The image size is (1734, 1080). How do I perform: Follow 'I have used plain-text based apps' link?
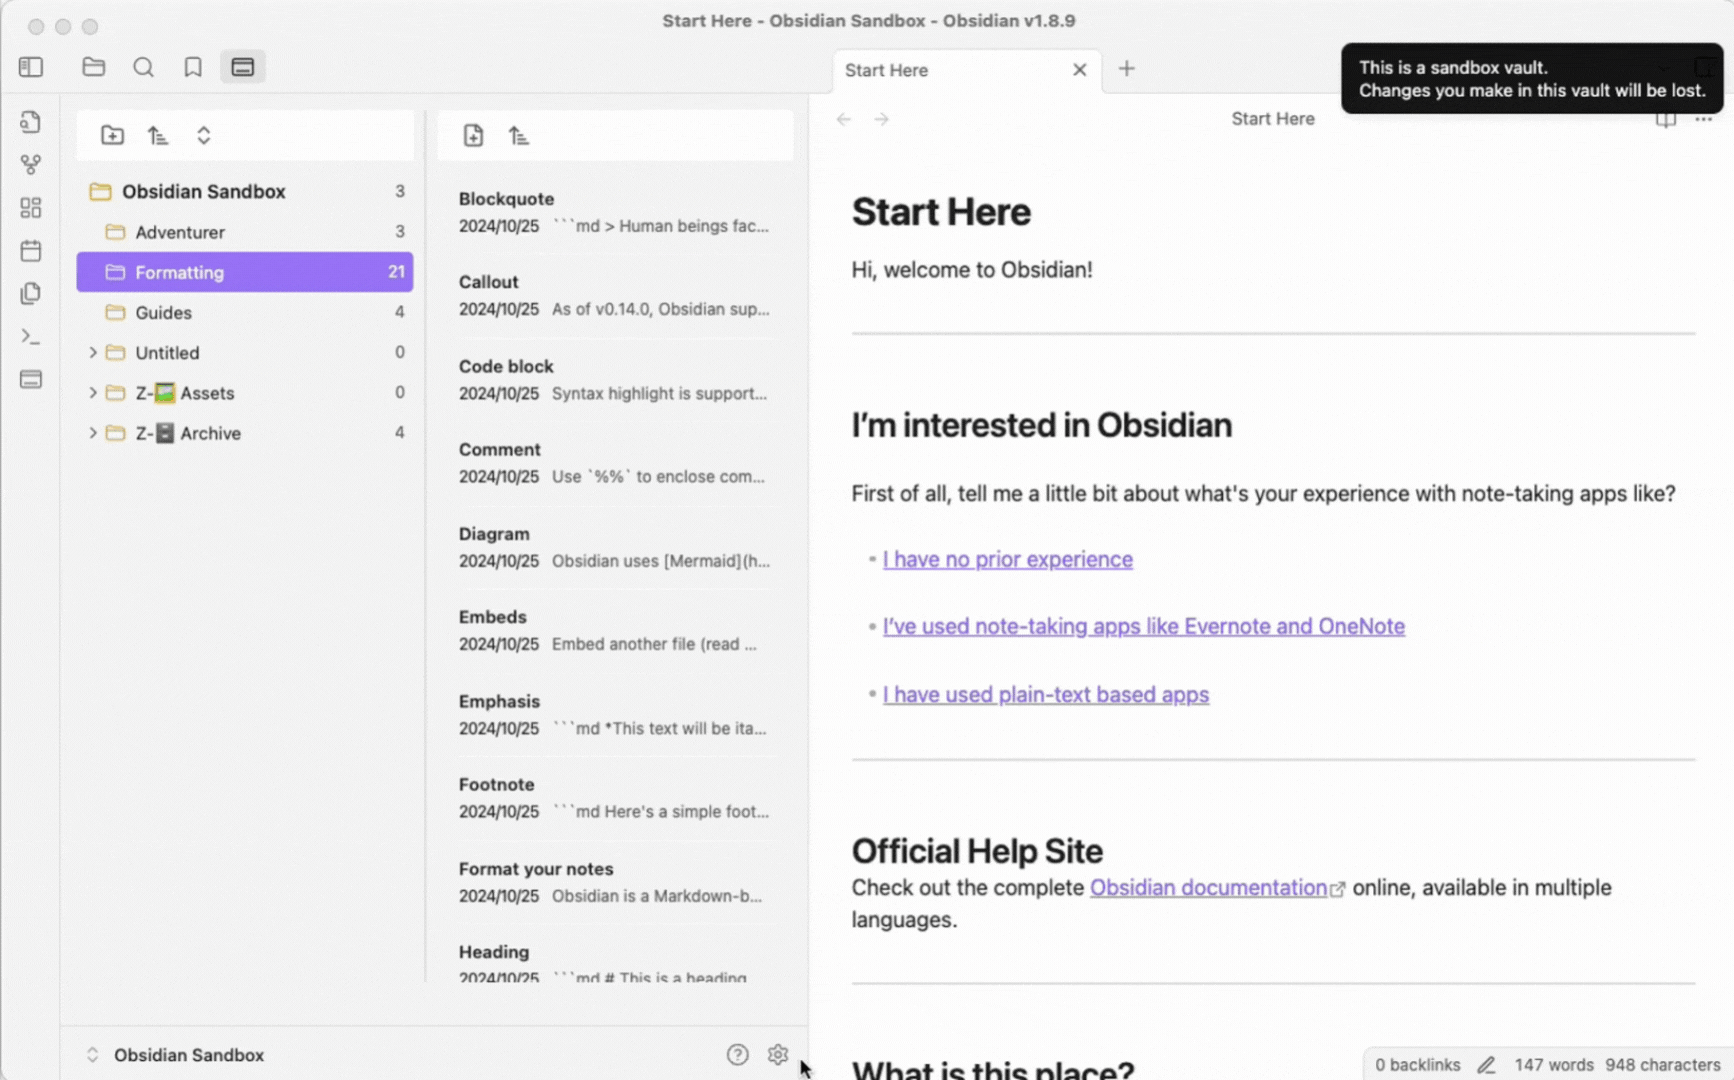1045,694
